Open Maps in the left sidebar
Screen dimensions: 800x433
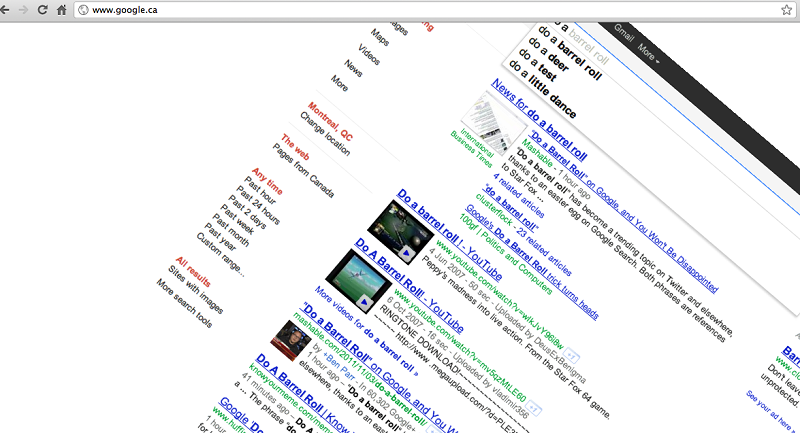380,37
